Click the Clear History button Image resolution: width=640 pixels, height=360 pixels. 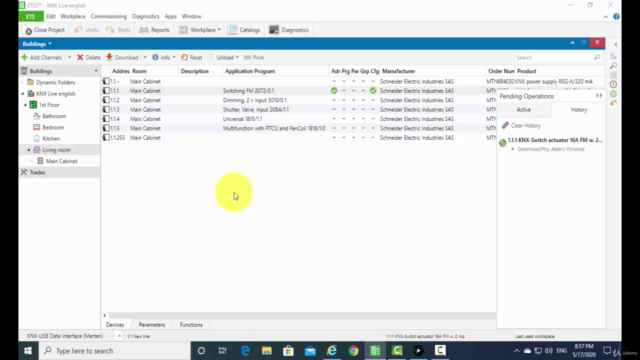pos(521,126)
